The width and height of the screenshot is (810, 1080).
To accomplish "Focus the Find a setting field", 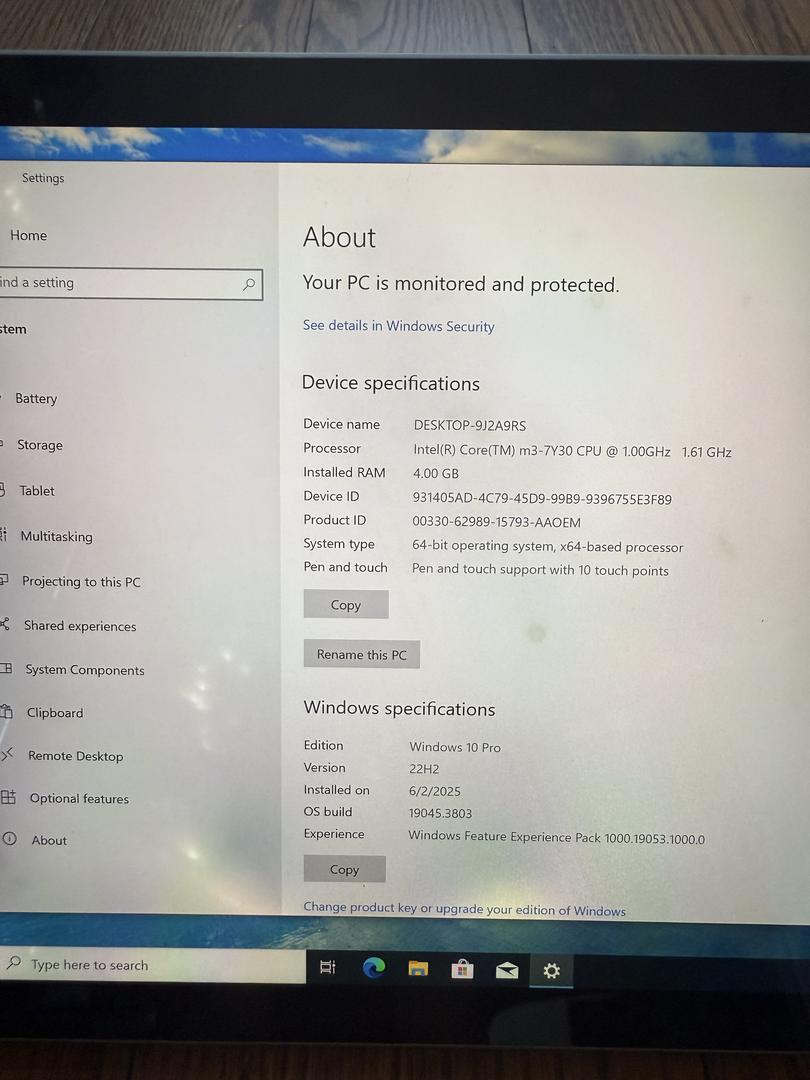I will pyautogui.click(x=131, y=283).
